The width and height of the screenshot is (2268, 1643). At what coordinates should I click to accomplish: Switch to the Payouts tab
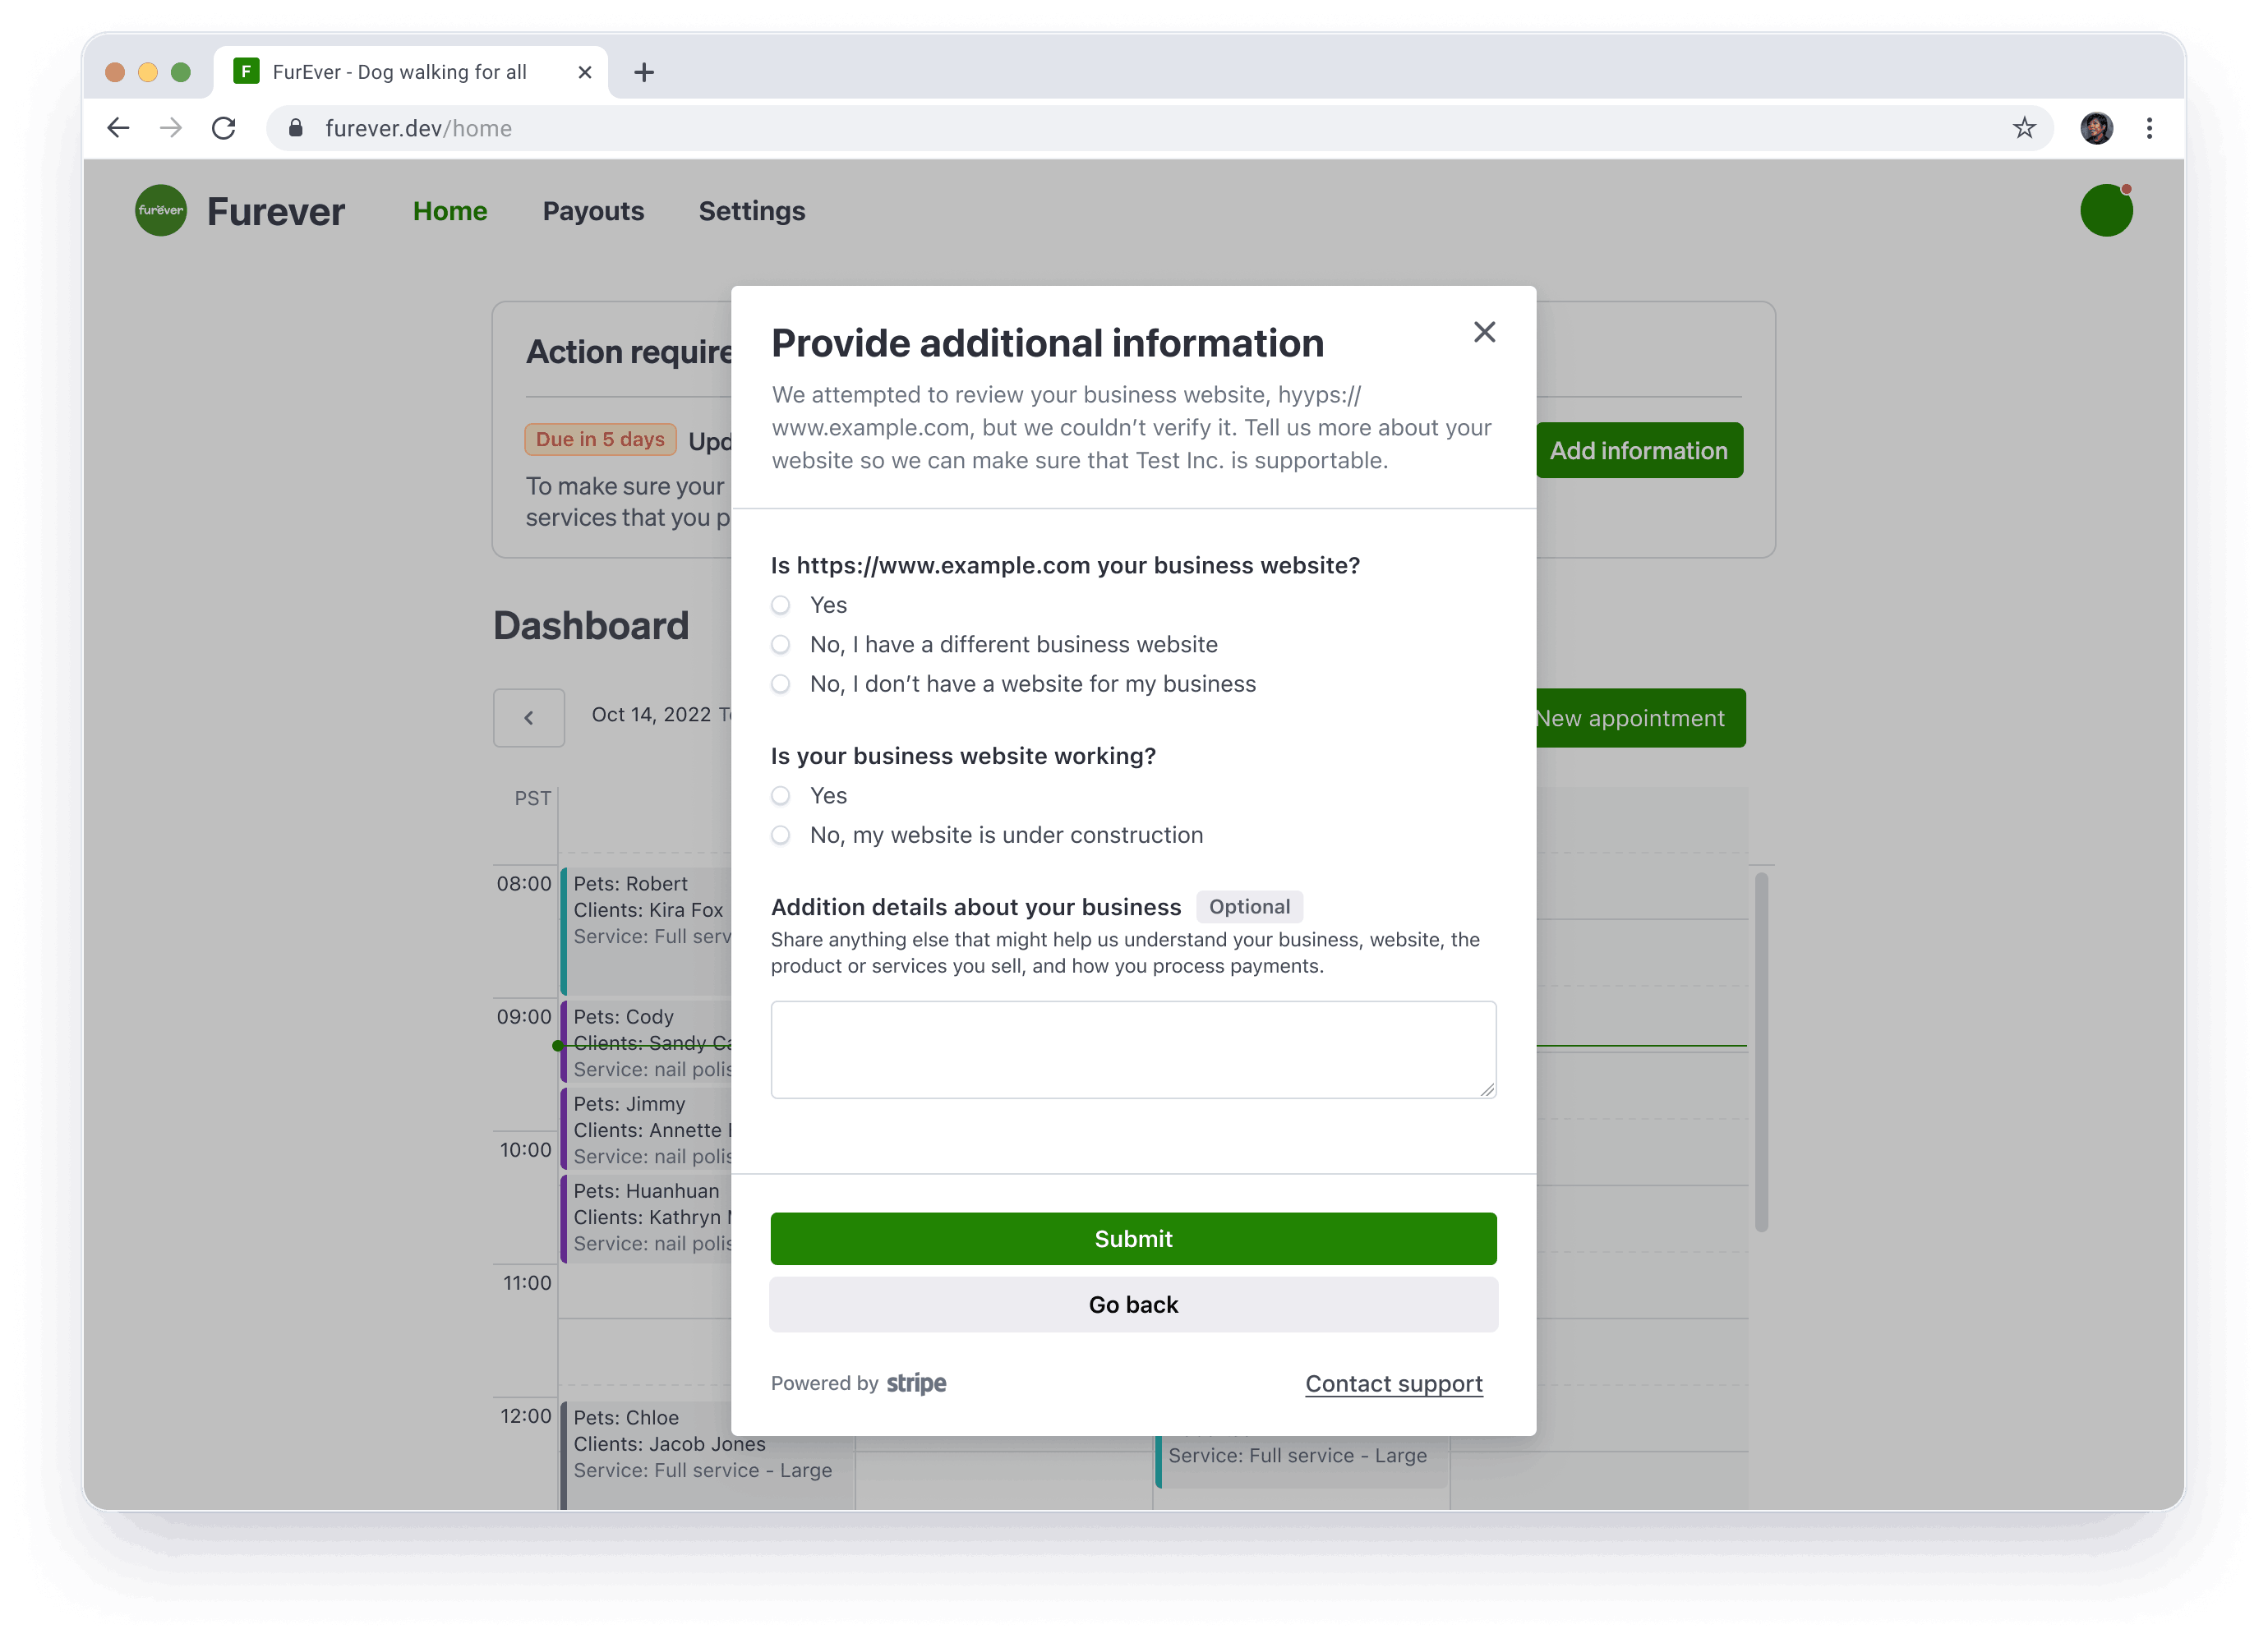(x=593, y=211)
